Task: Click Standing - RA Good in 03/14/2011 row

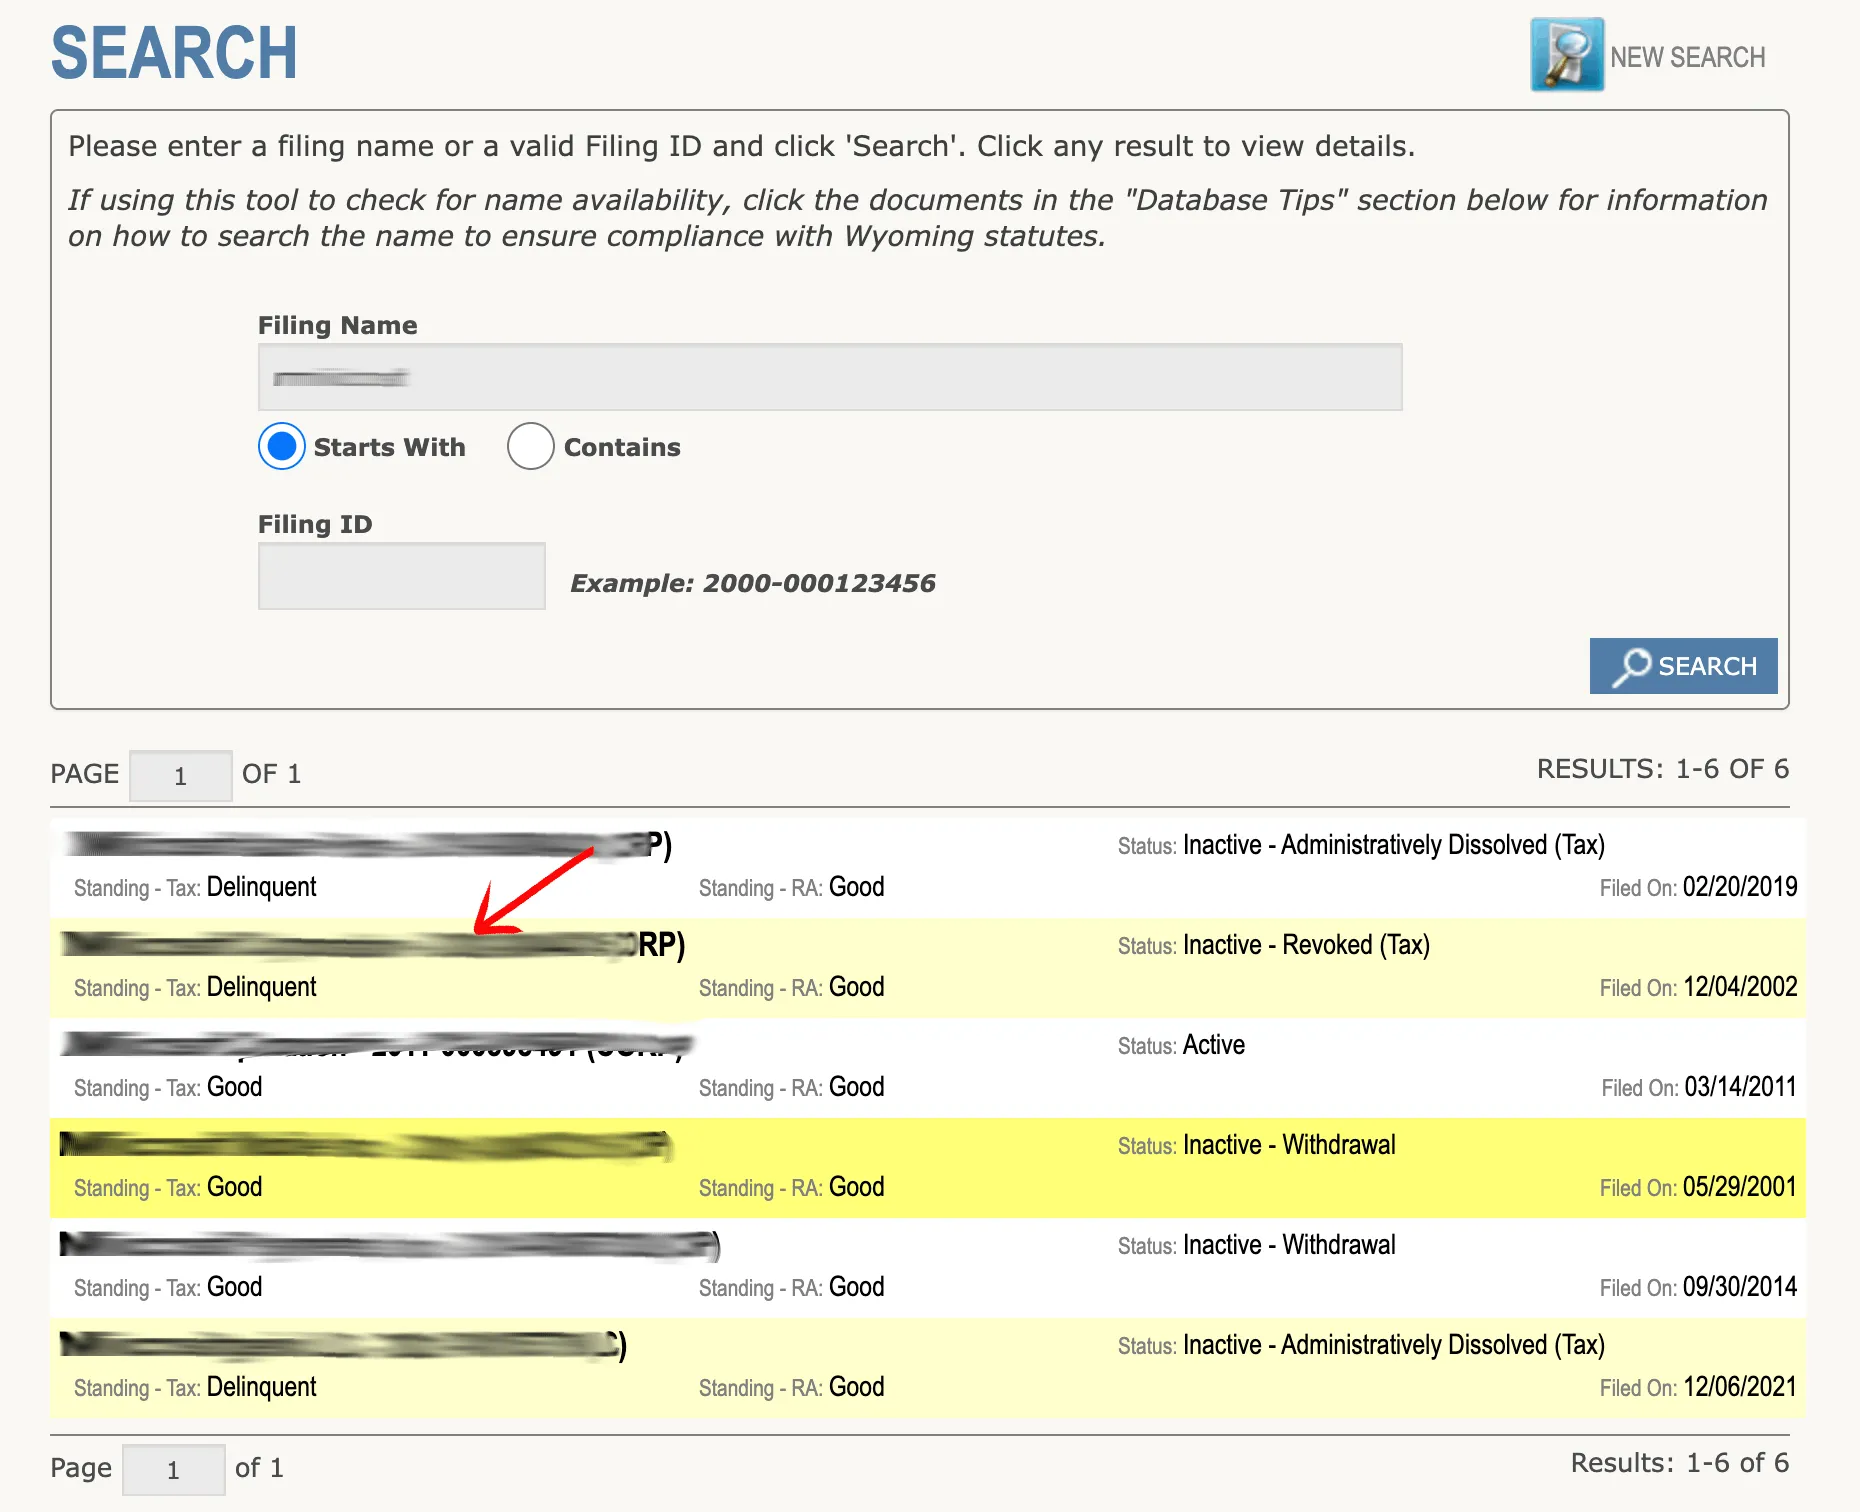Action: pos(792,1087)
